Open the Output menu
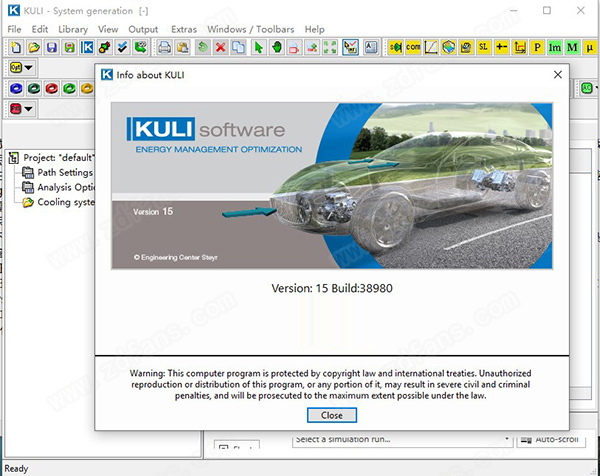Screen dimensions: 600x476 pyautogui.click(x=143, y=29)
